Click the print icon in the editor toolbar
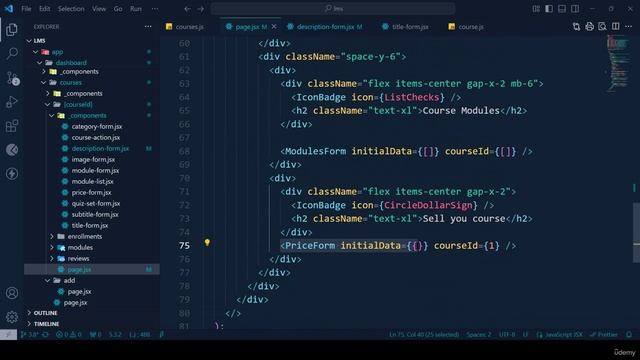 pos(589,27)
